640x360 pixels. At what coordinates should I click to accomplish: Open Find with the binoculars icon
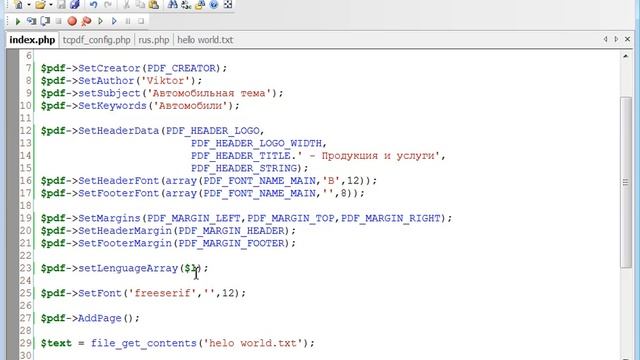click(x=173, y=5)
